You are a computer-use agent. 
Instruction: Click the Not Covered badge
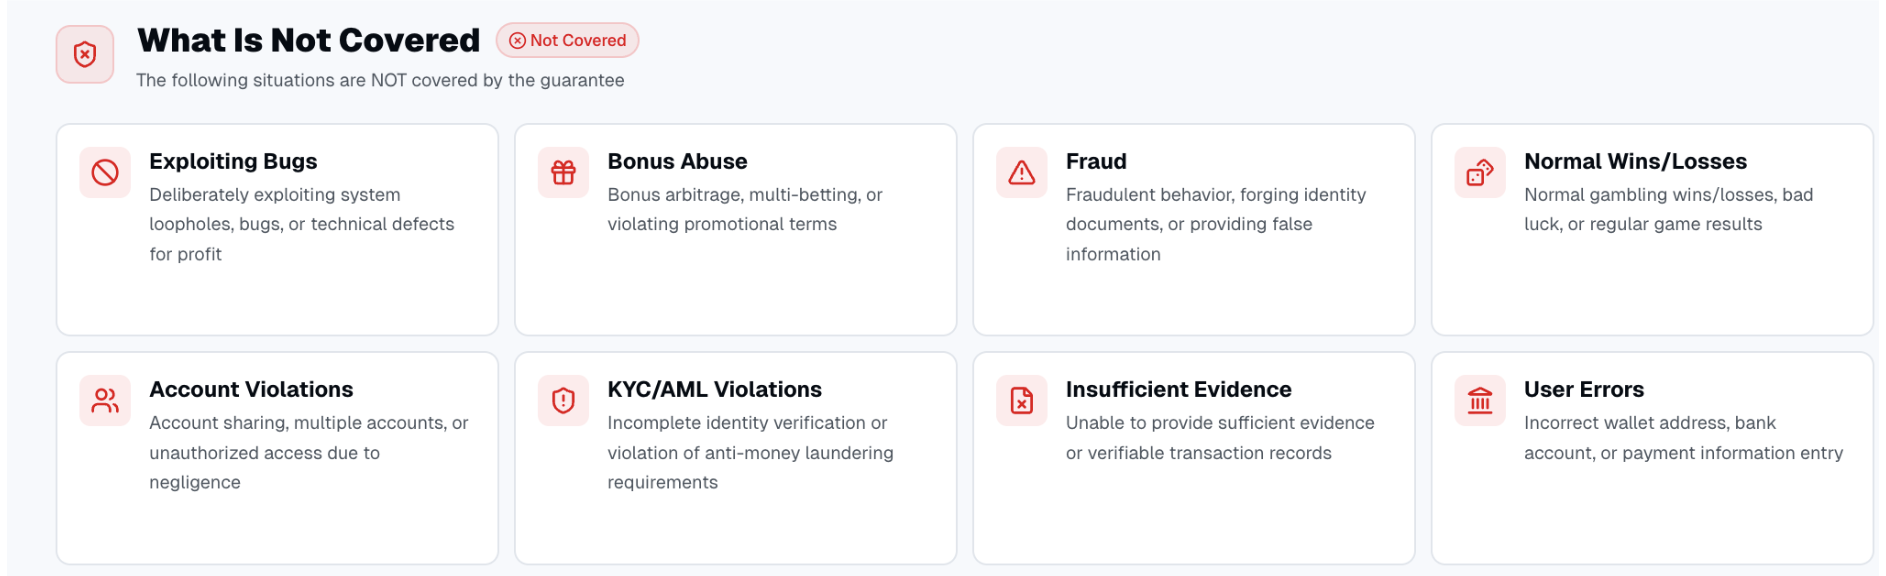(x=566, y=41)
